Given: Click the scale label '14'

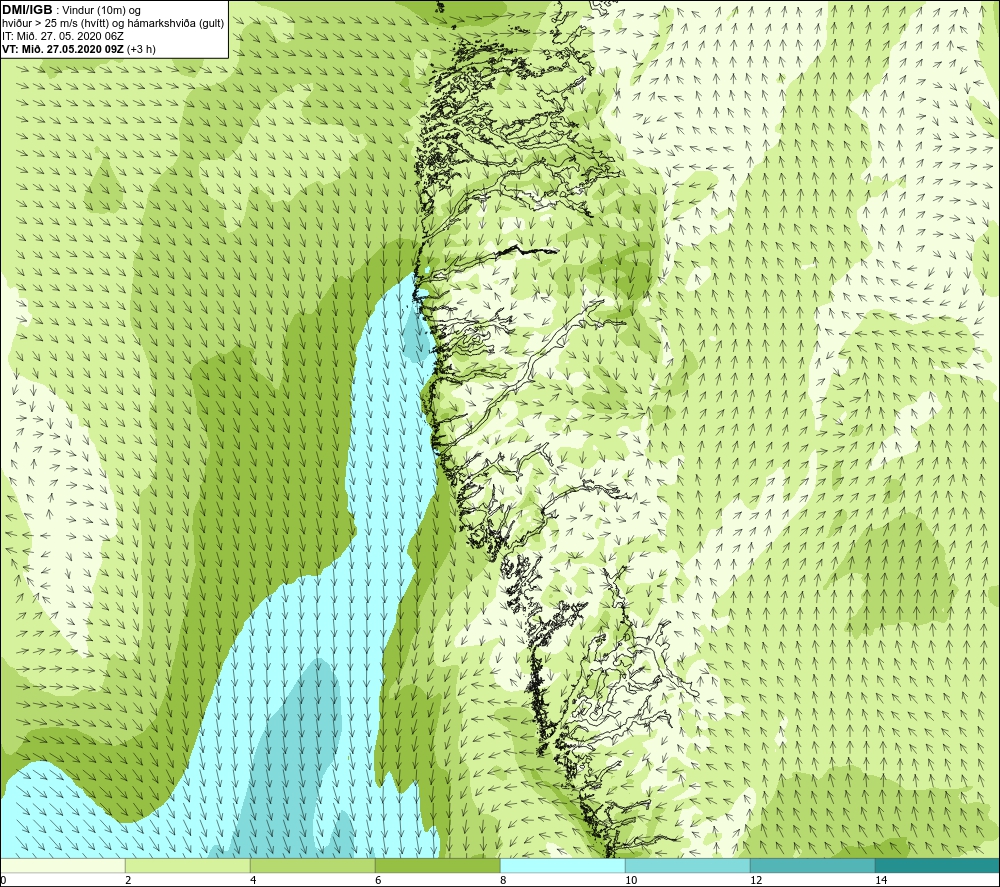Looking at the screenshot, I should (881, 880).
